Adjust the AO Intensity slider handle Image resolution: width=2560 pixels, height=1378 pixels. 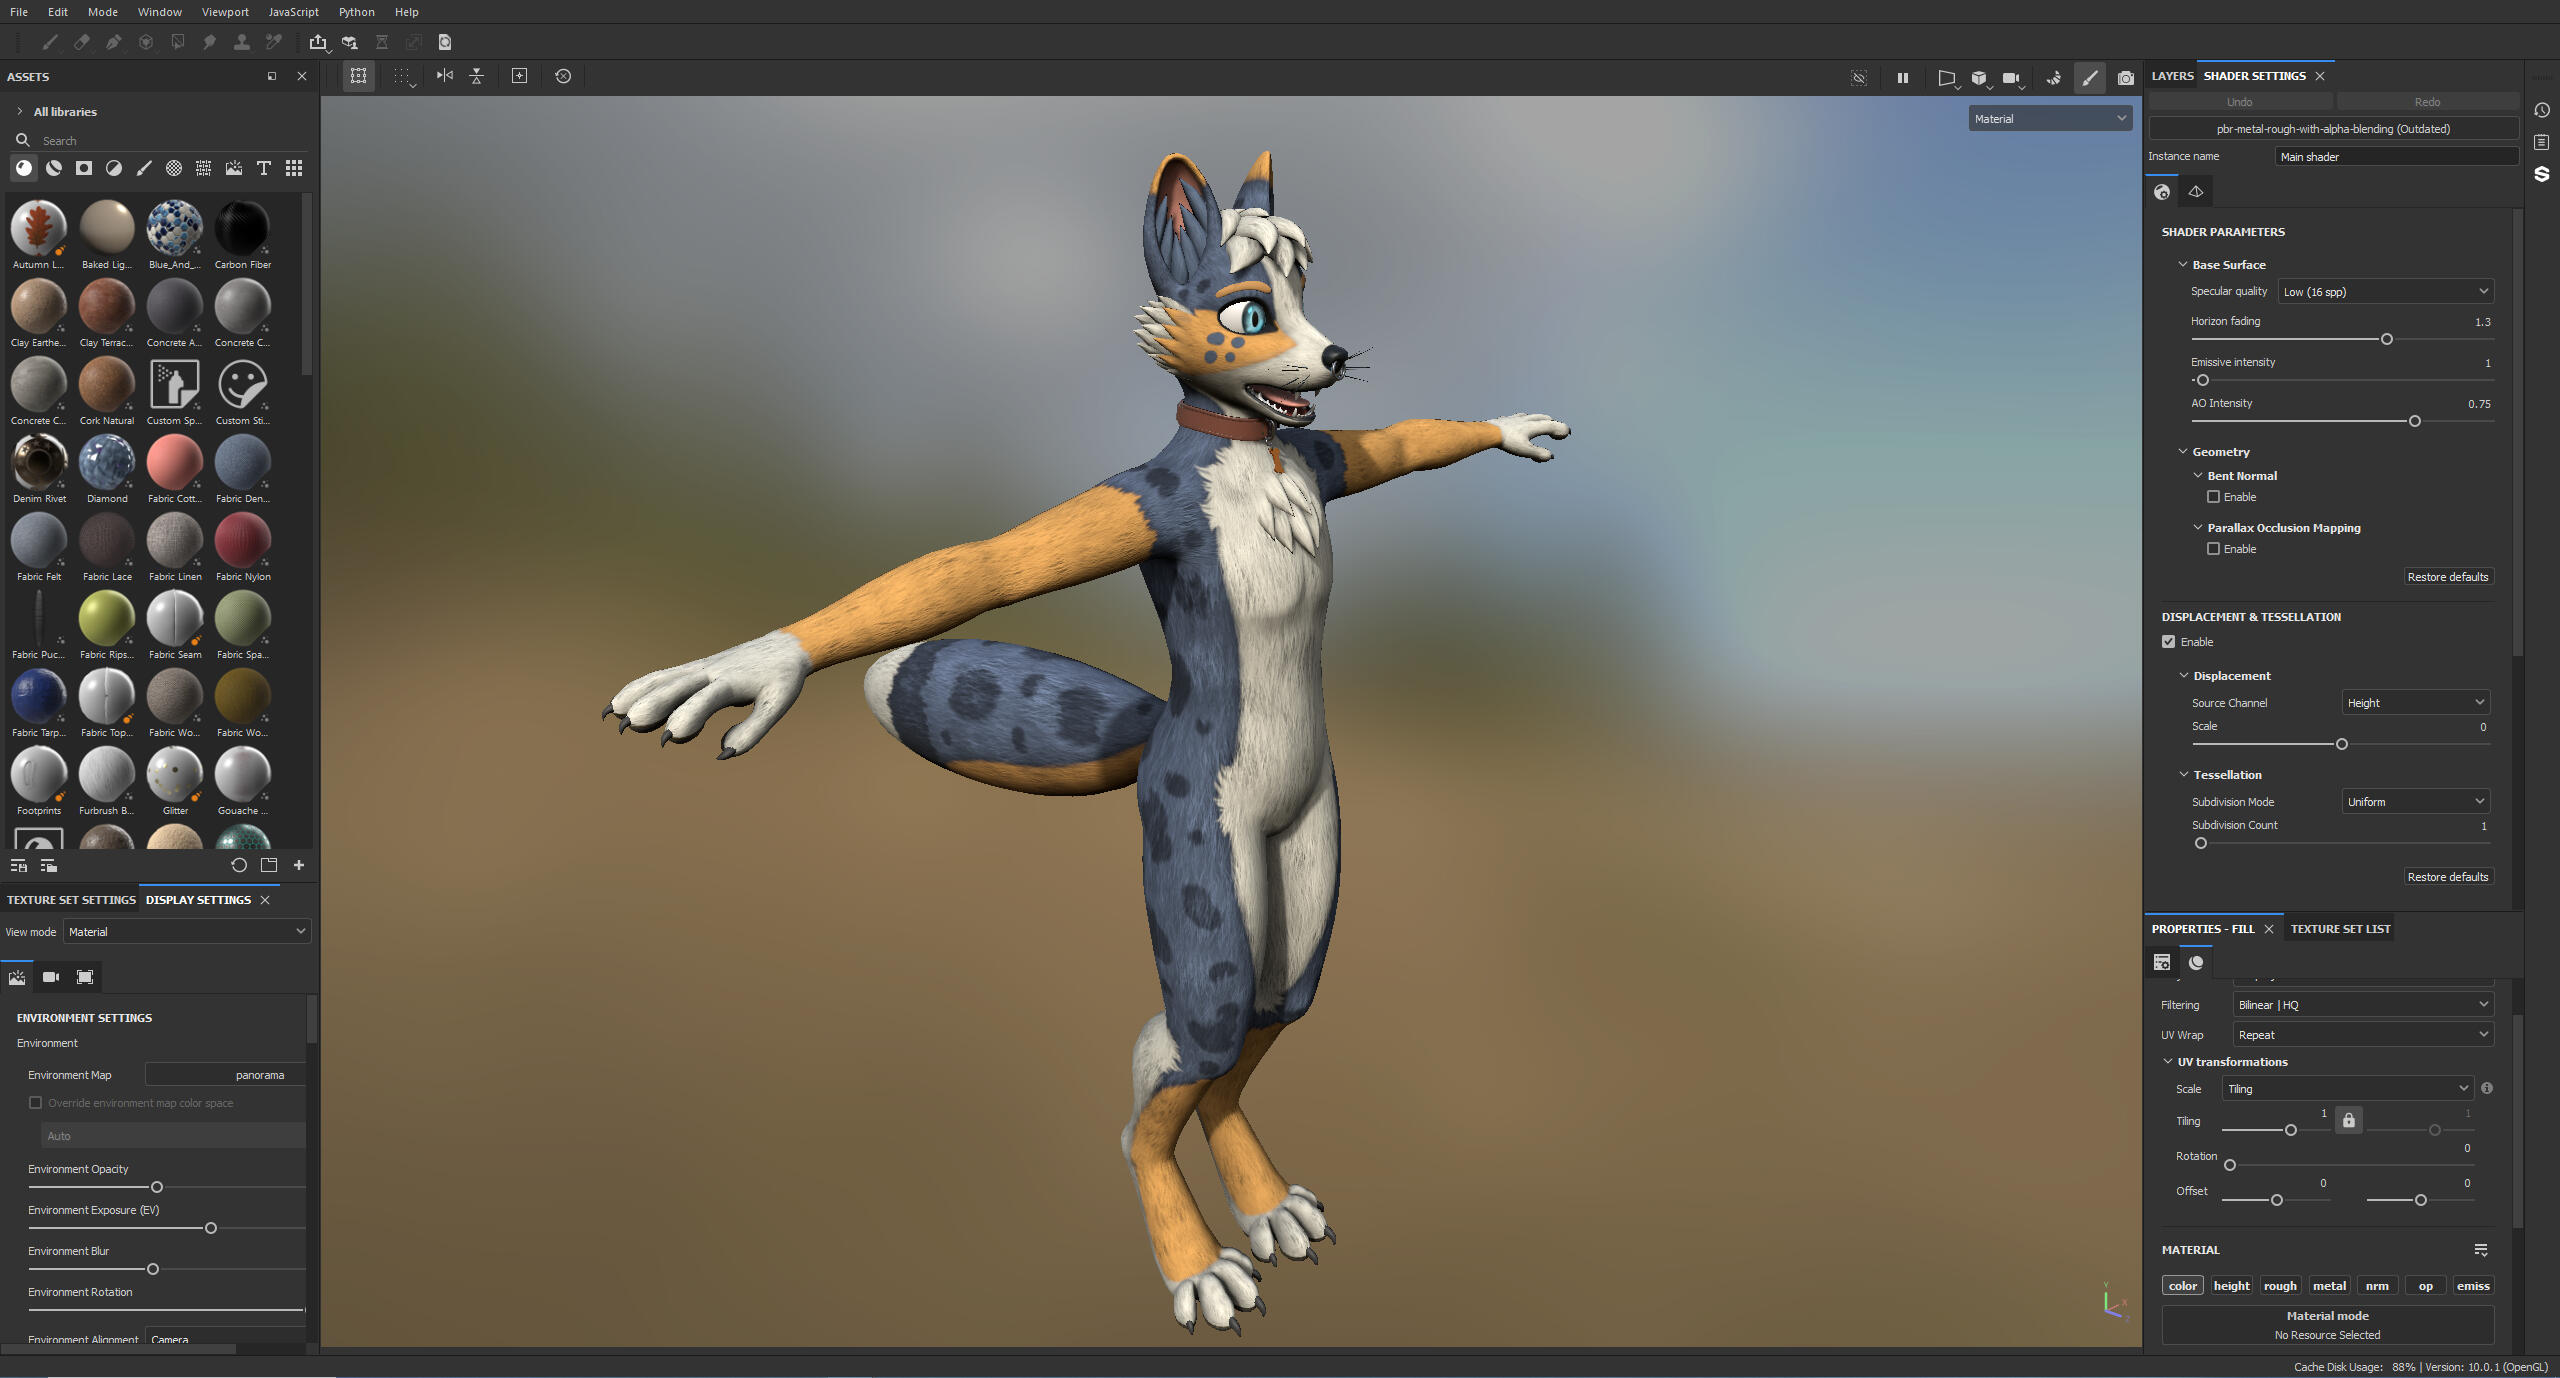[2415, 421]
